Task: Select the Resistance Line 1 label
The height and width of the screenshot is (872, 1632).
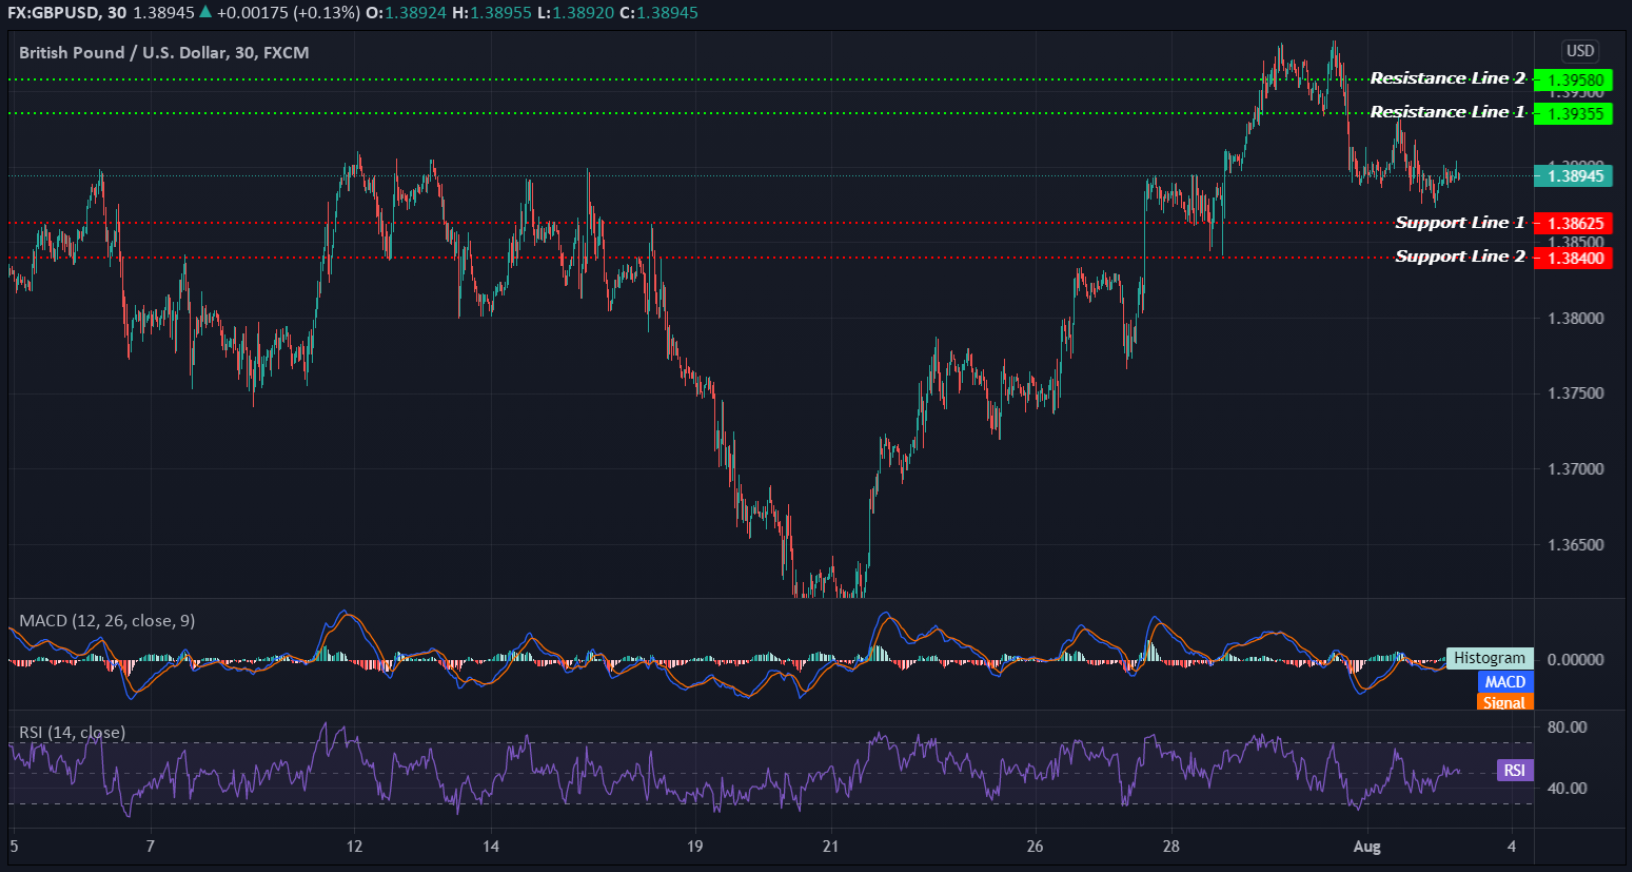Action: point(1447,112)
